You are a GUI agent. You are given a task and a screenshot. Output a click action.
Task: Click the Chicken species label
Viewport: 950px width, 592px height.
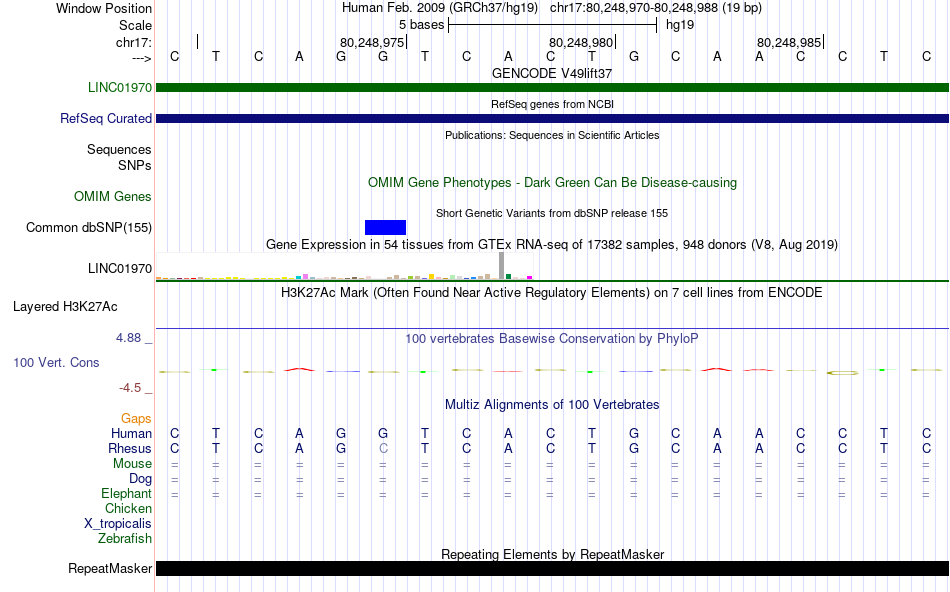point(128,508)
